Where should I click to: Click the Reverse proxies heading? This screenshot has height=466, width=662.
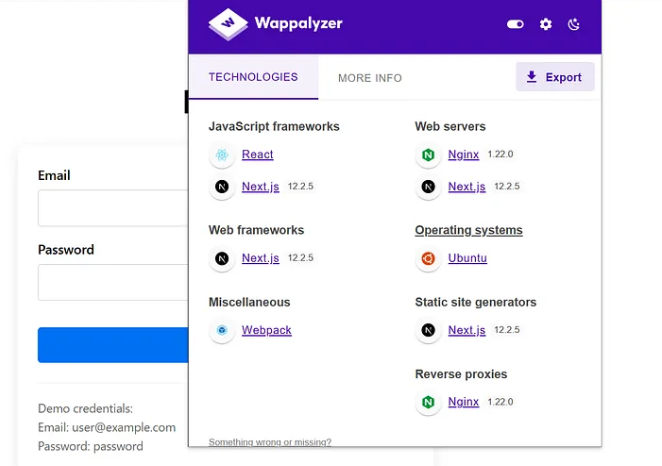point(461,374)
